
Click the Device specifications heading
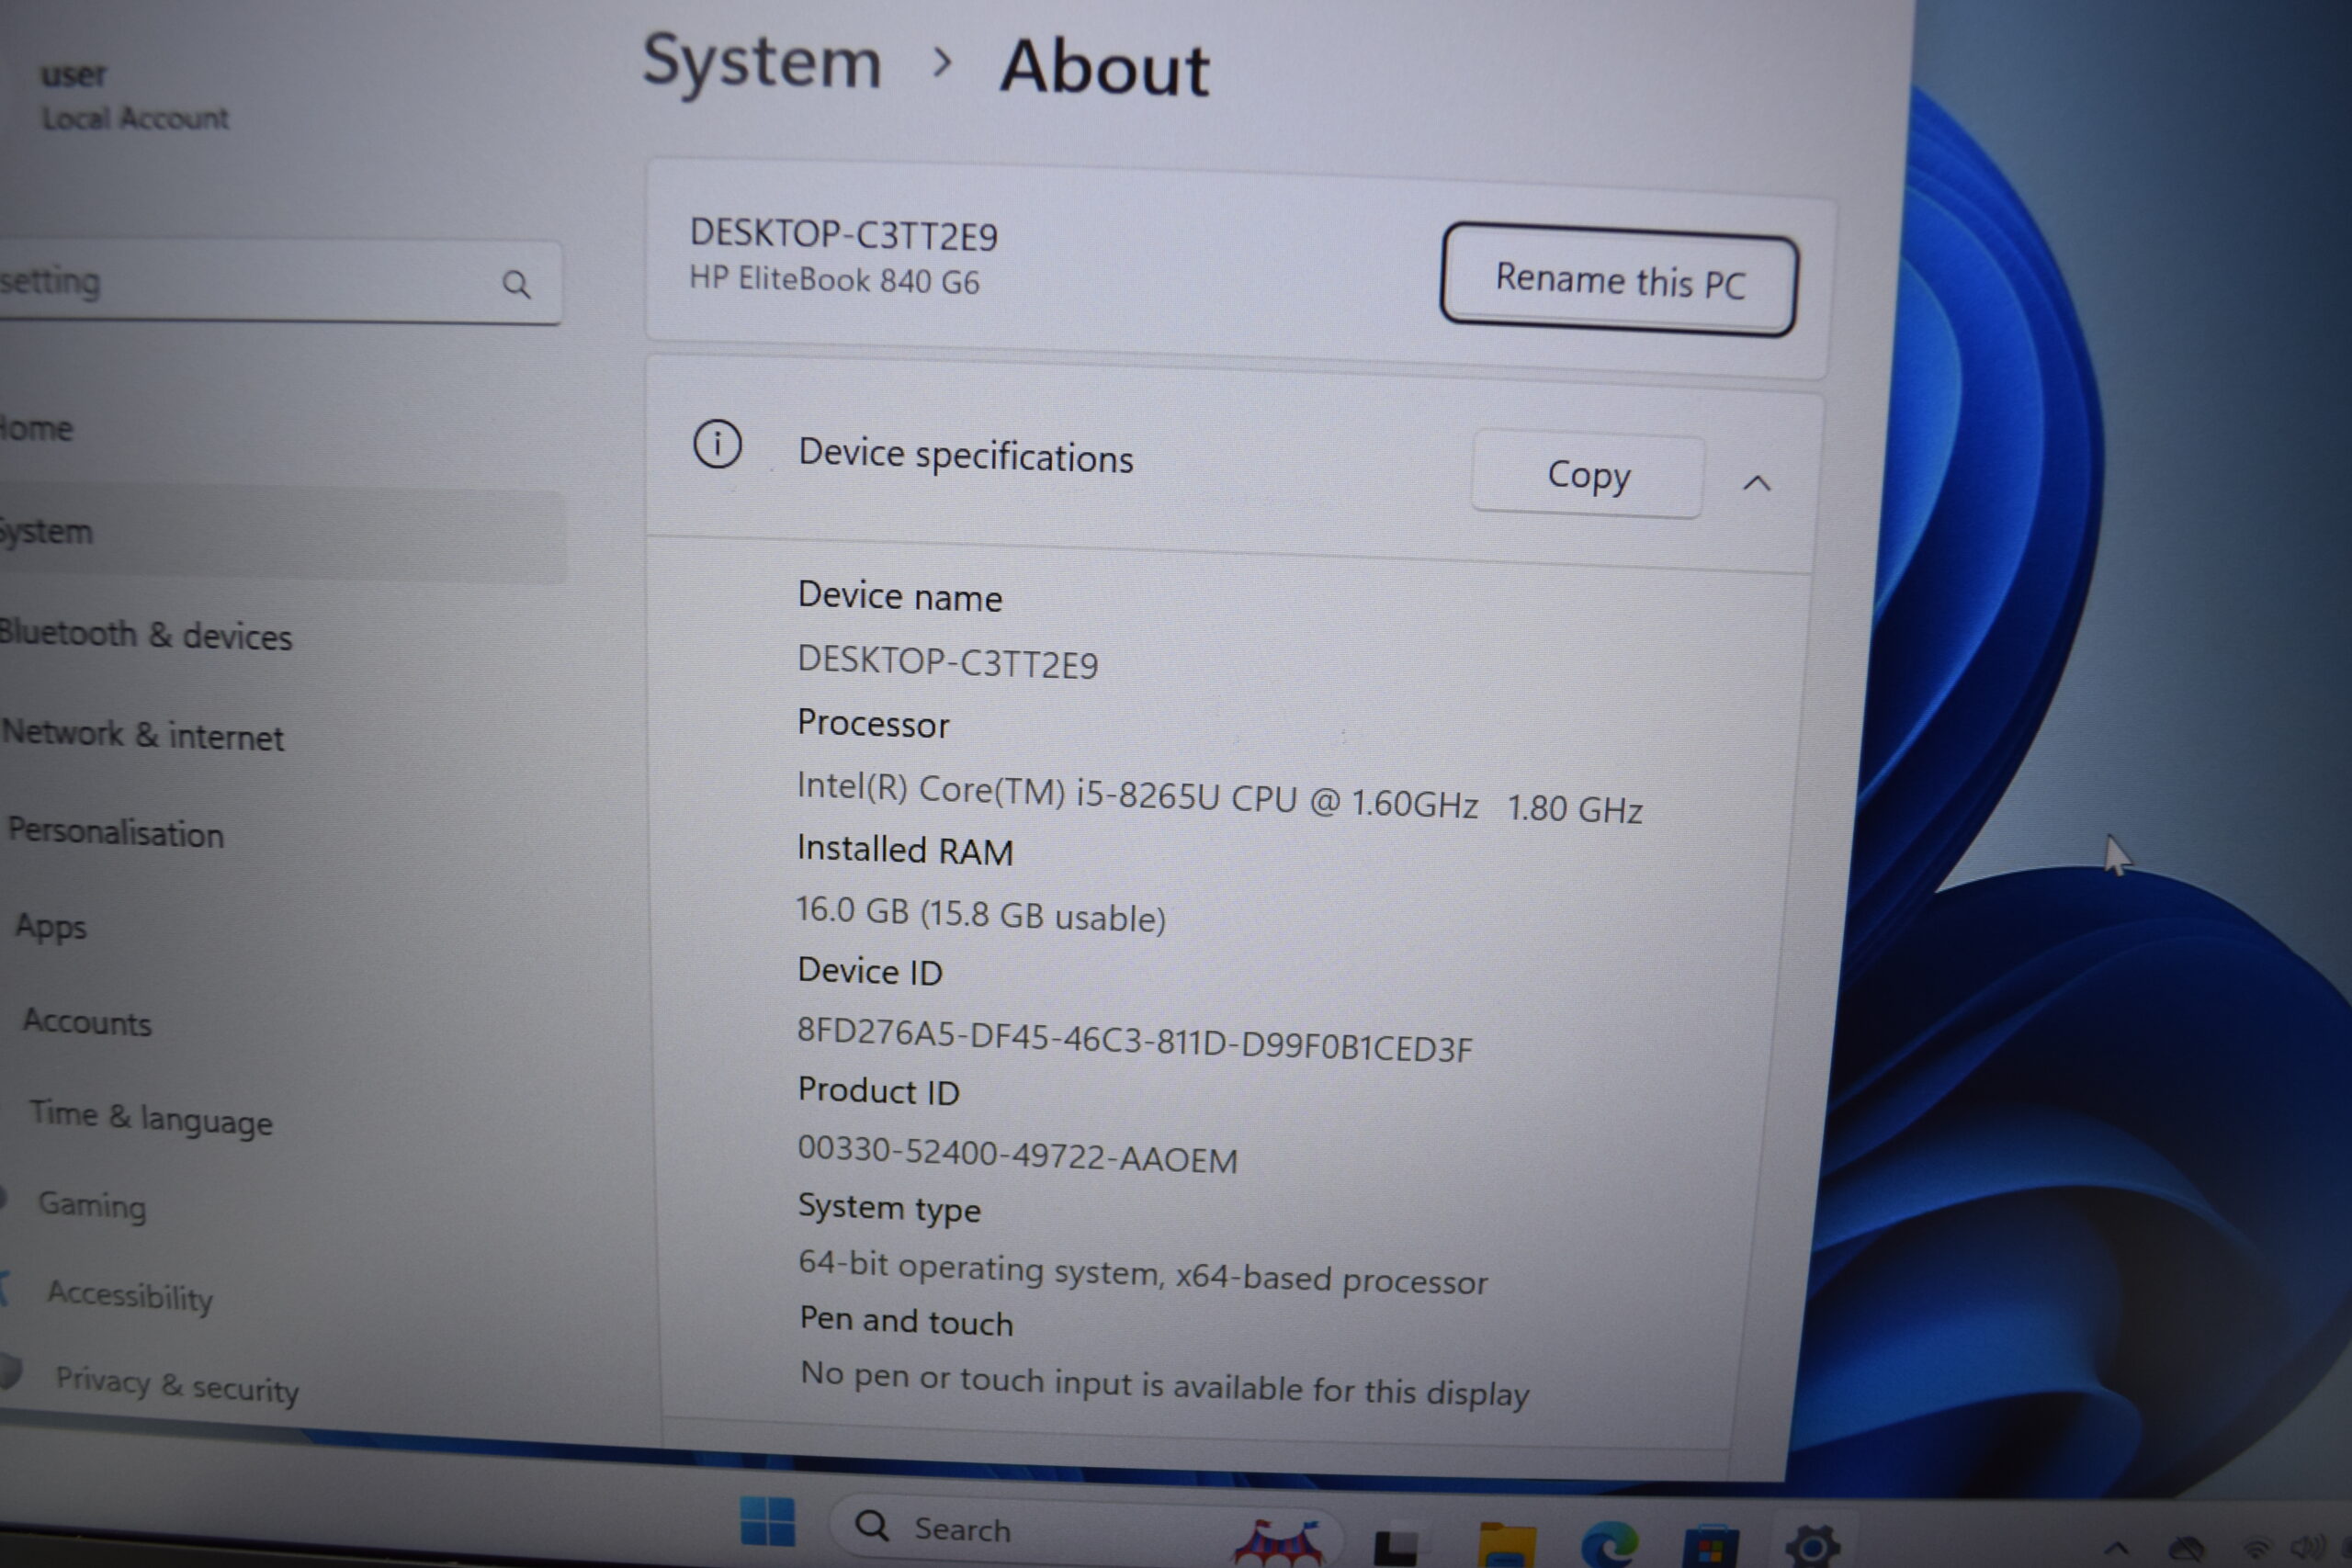click(x=965, y=456)
